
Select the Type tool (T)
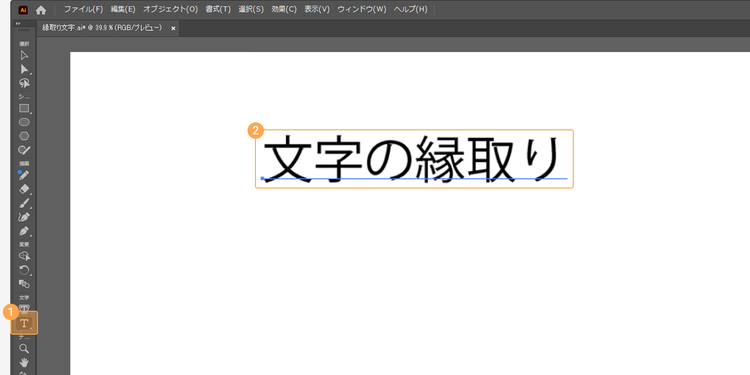24,323
